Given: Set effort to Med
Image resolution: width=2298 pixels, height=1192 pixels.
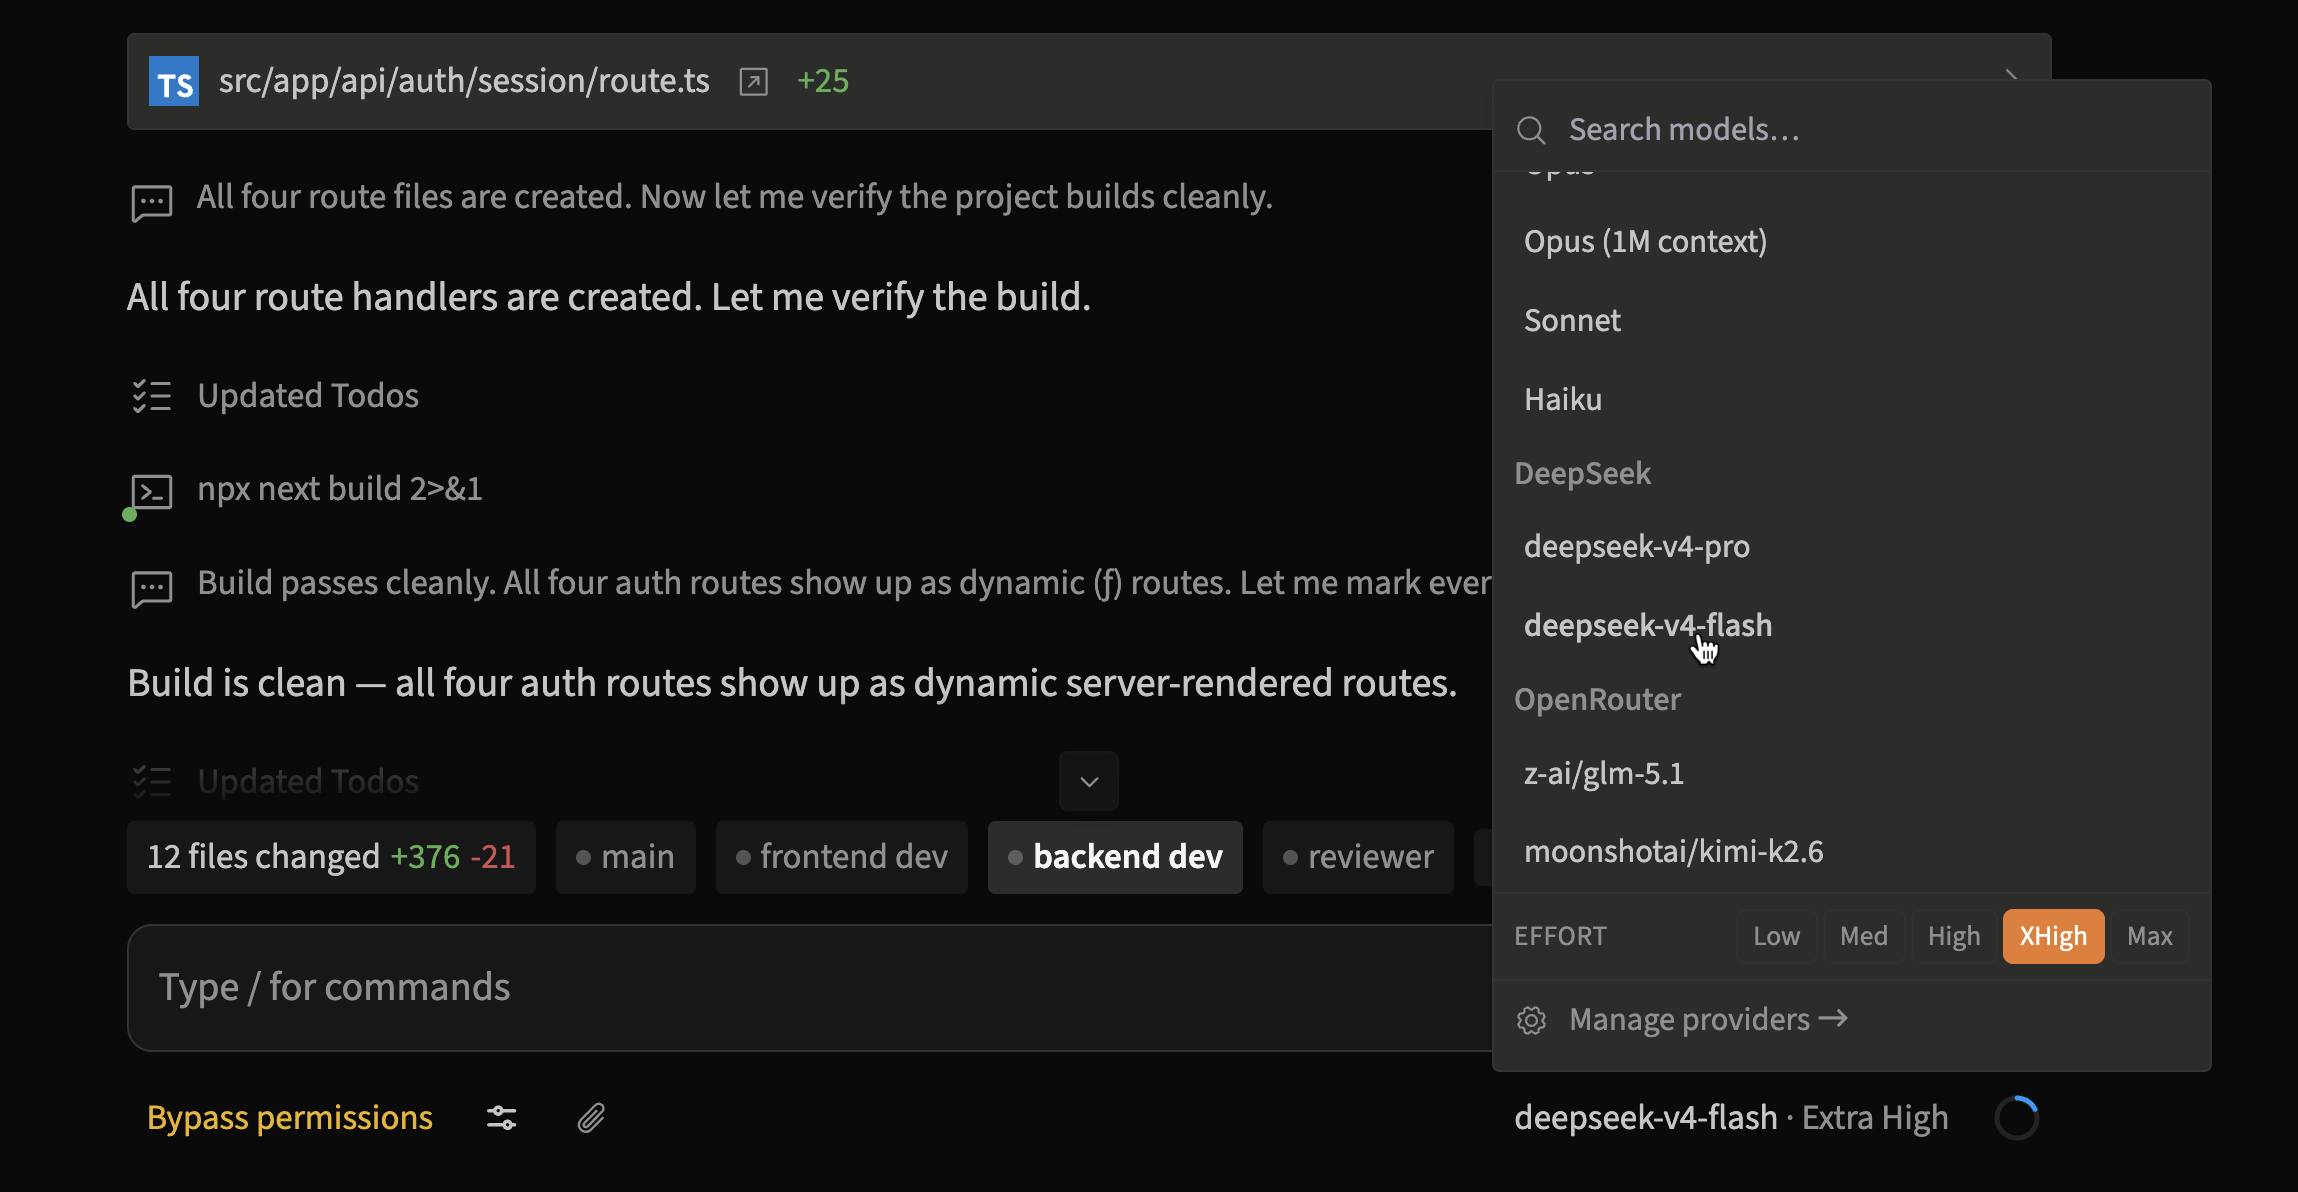Looking at the screenshot, I should coord(1864,936).
